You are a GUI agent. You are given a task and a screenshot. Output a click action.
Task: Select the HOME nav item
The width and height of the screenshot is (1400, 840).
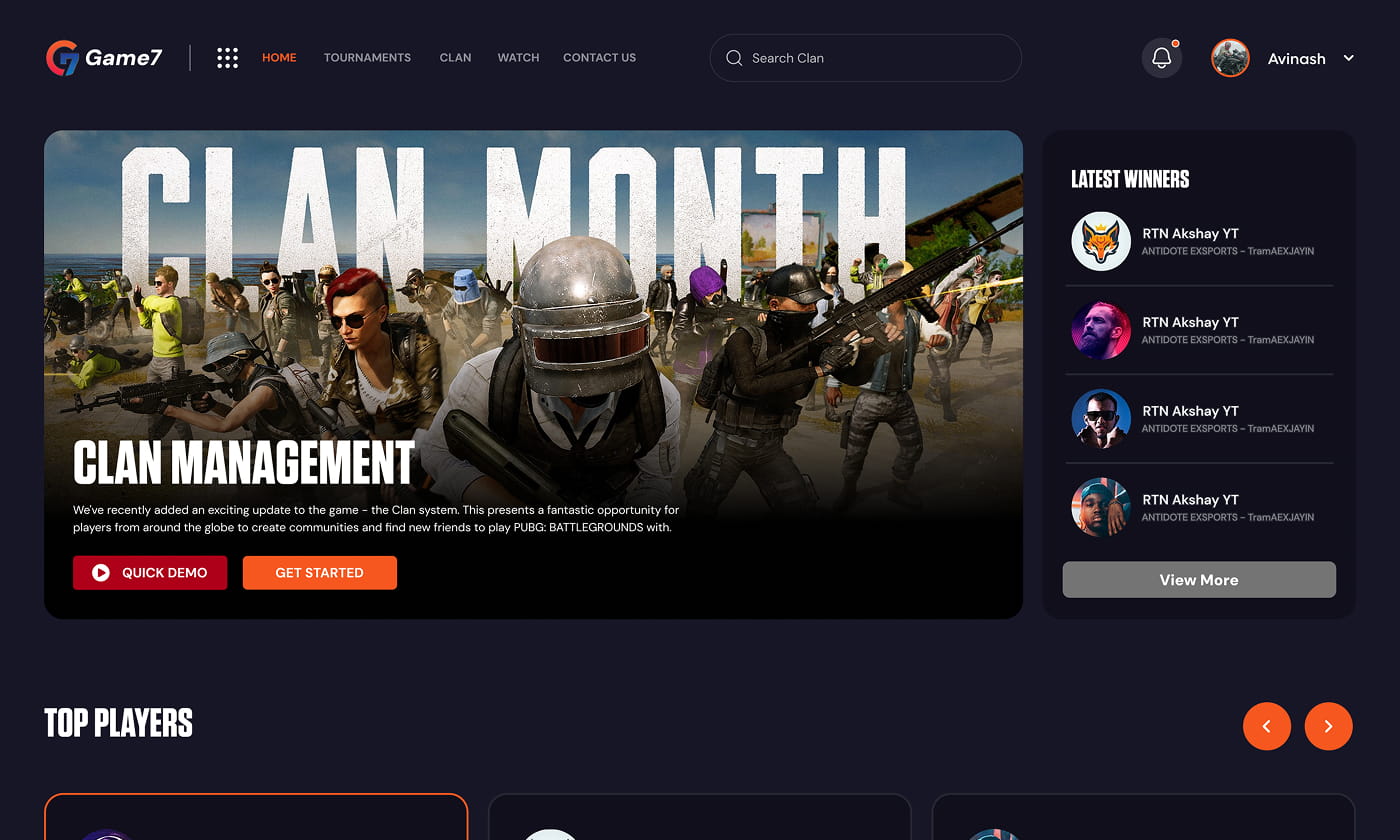(x=279, y=58)
